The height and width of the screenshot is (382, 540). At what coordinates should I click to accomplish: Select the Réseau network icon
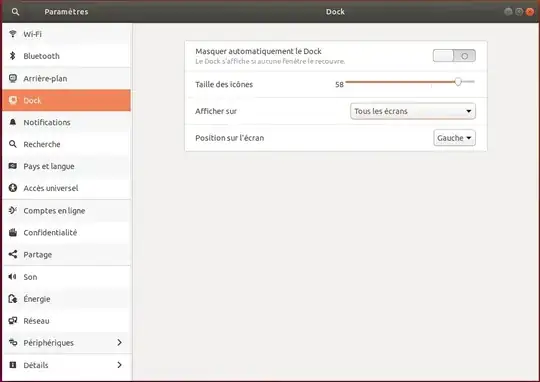13,321
